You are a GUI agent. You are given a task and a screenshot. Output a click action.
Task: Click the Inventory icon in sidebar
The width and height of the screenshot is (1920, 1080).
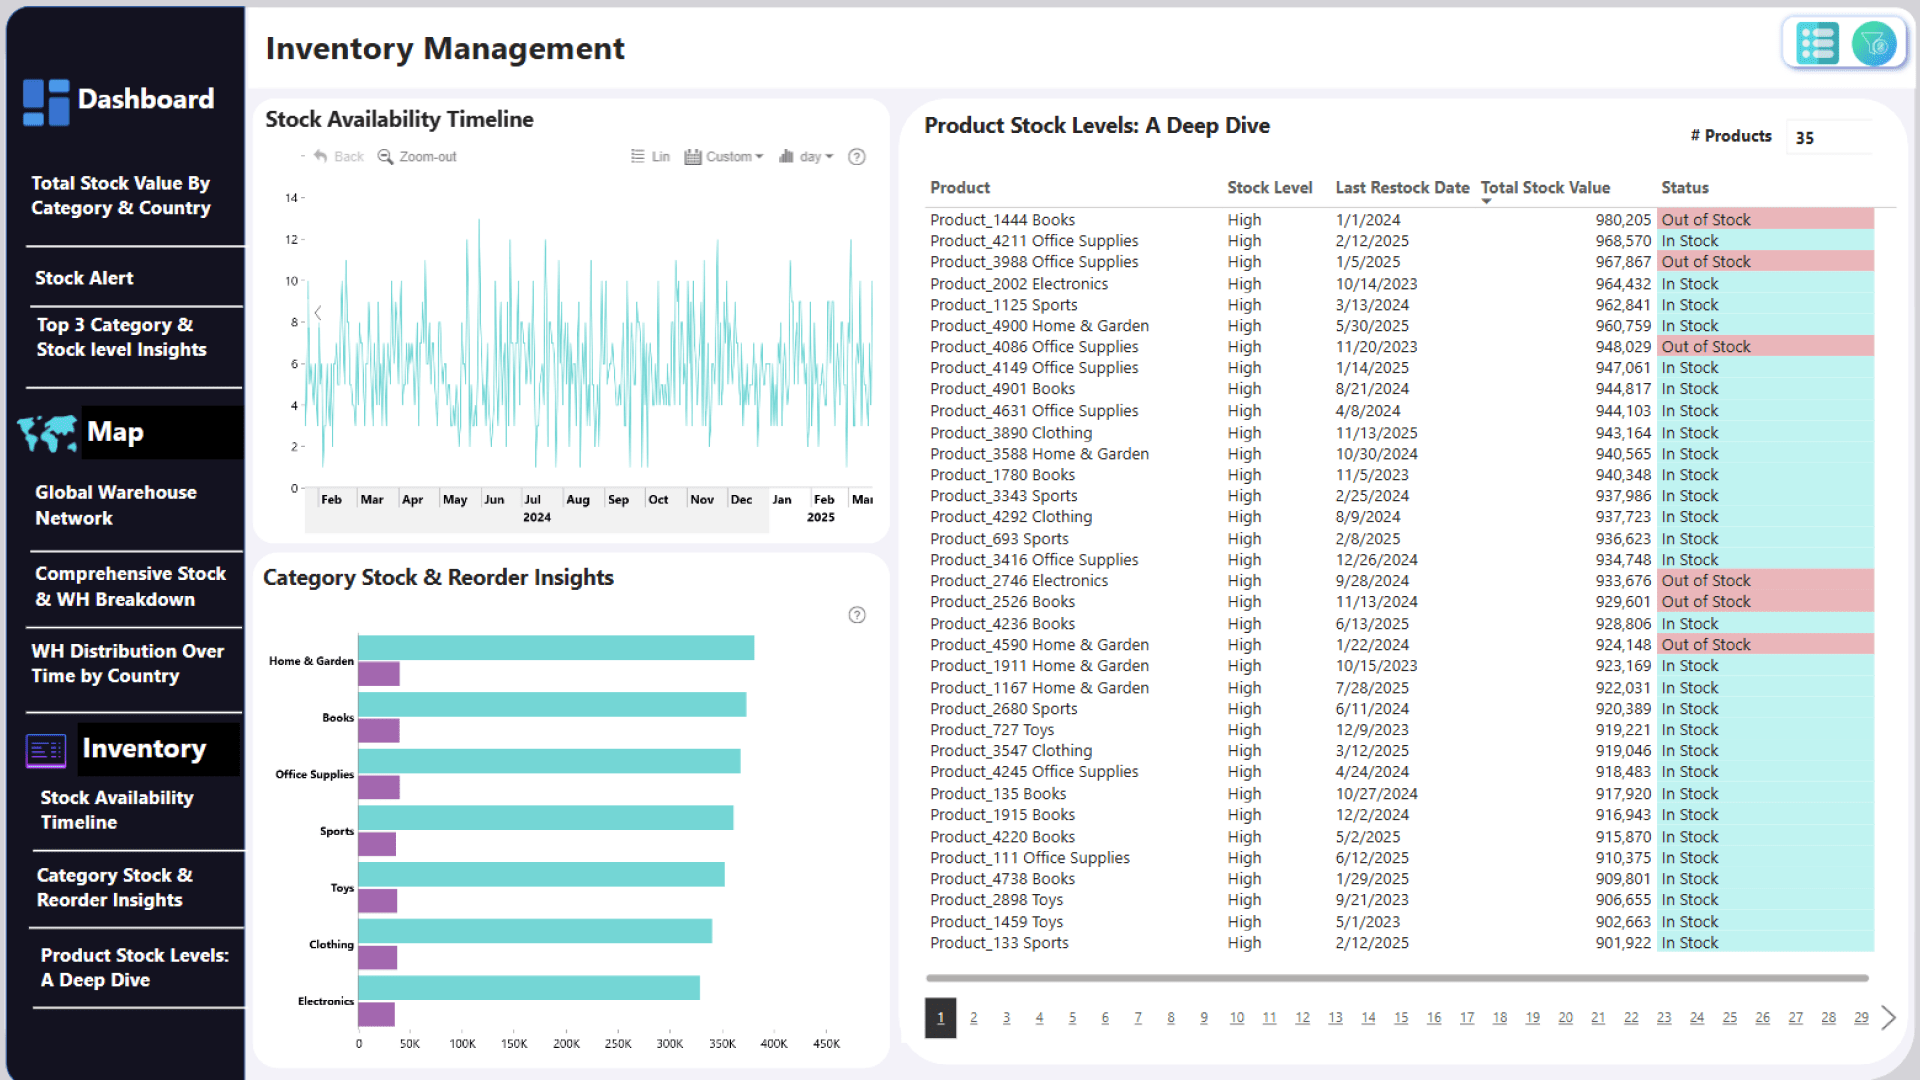pyautogui.click(x=46, y=750)
